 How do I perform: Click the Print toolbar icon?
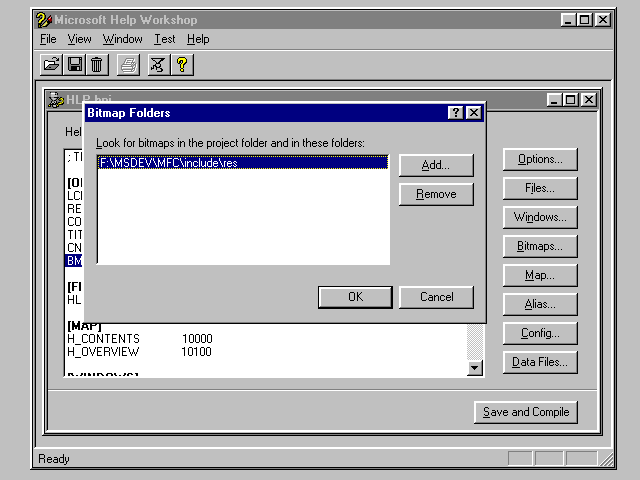128,65
